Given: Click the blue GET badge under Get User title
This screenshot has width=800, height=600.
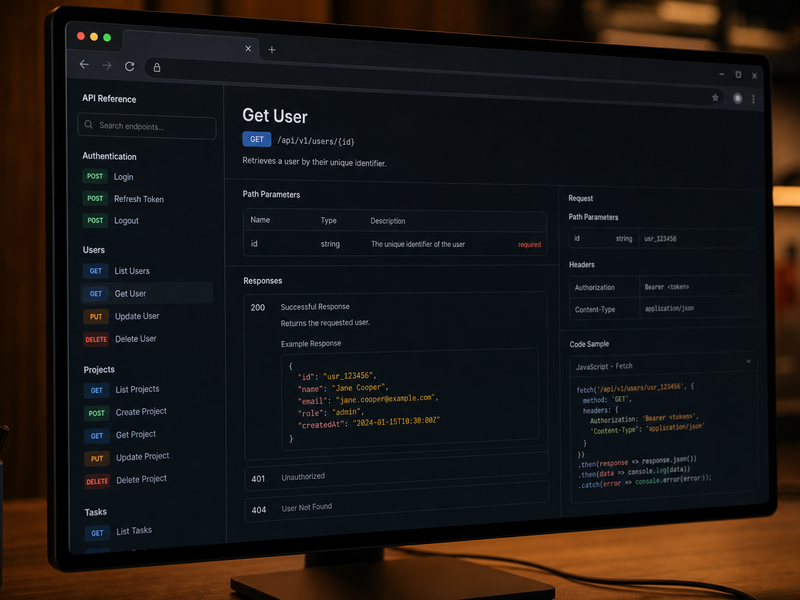Looking at the screenshot, I should [257, 139].
